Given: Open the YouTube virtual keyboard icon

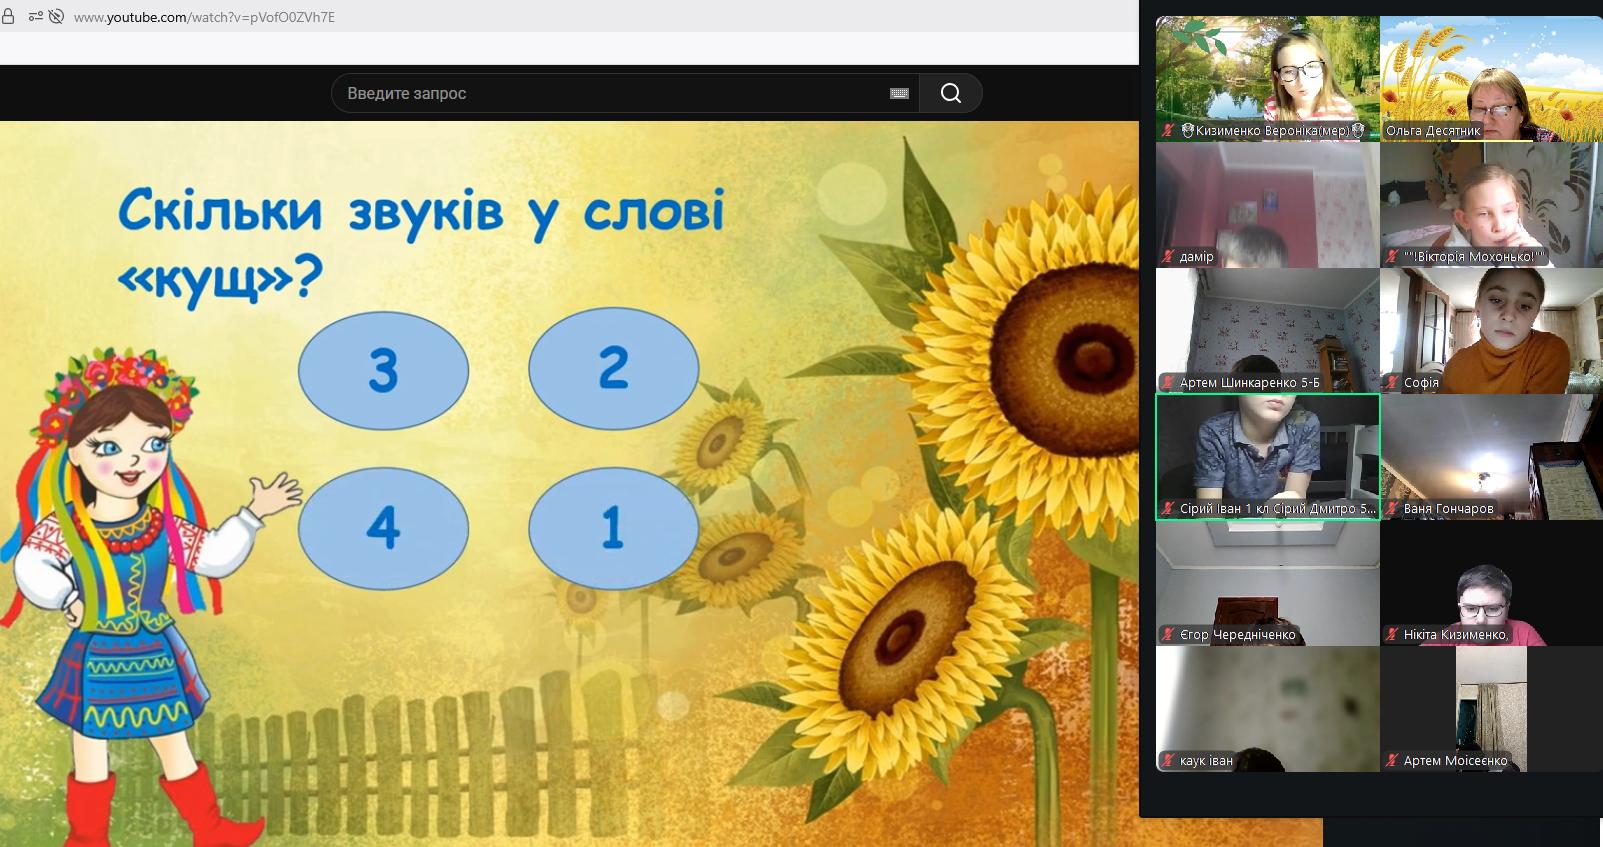Looking at the screenshot, I should point(899,93).
